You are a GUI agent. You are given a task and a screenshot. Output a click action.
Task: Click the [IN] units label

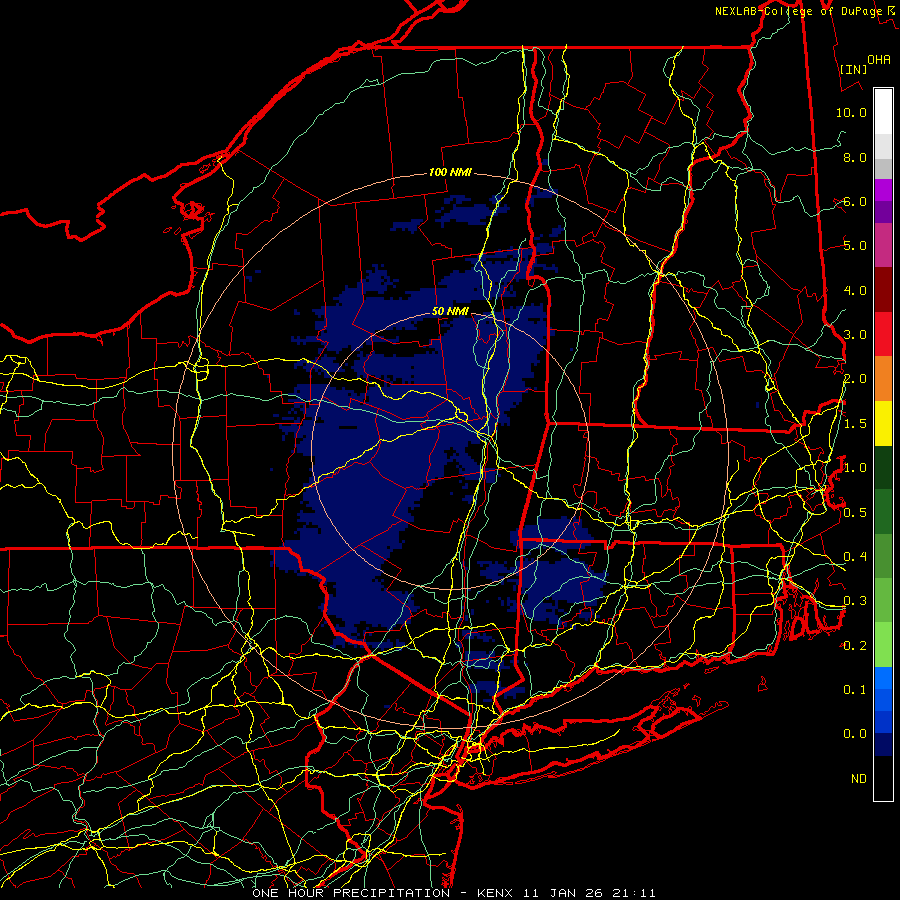click(853, 69)
